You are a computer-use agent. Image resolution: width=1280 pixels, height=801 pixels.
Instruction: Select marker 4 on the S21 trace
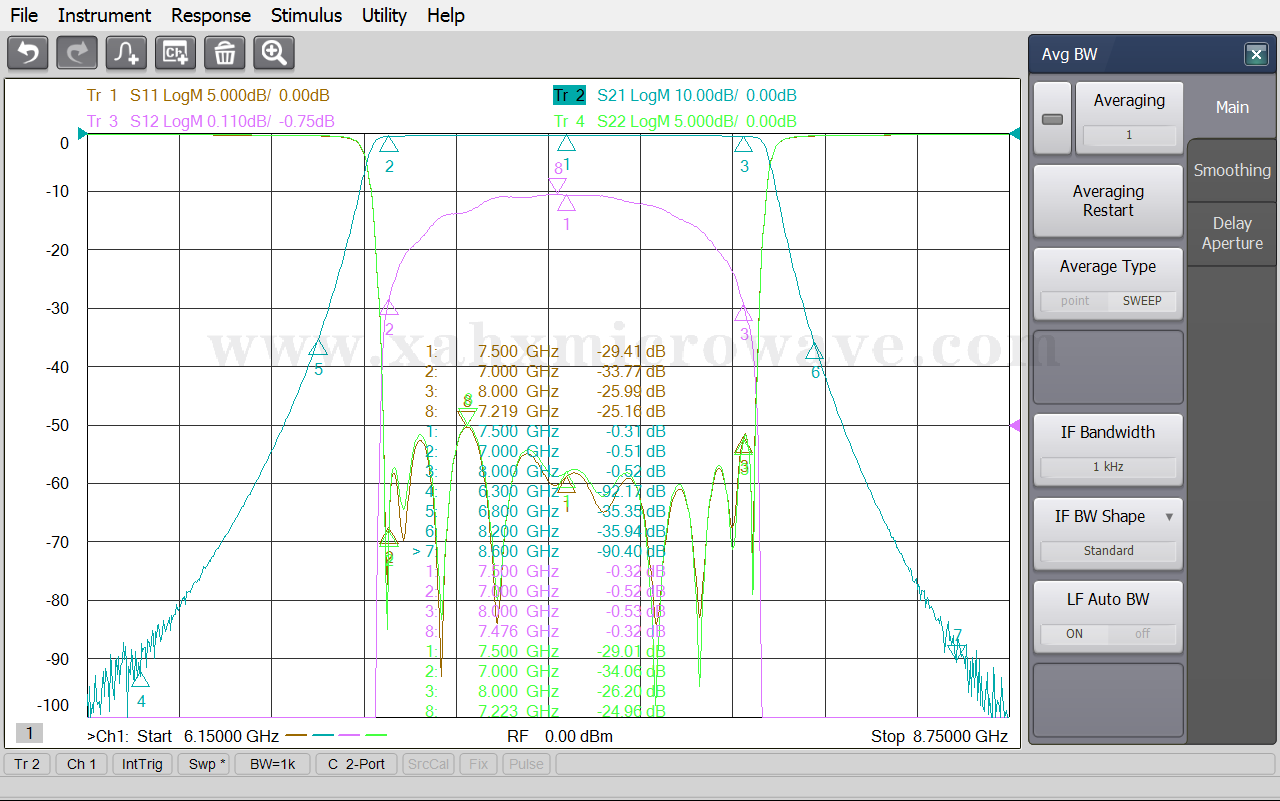pos(140,680)
